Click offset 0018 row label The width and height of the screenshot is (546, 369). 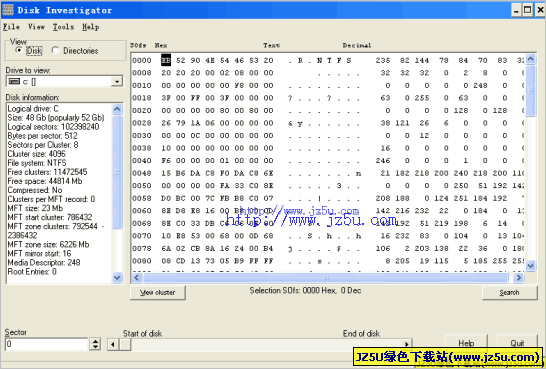click(x=142, y=98)
